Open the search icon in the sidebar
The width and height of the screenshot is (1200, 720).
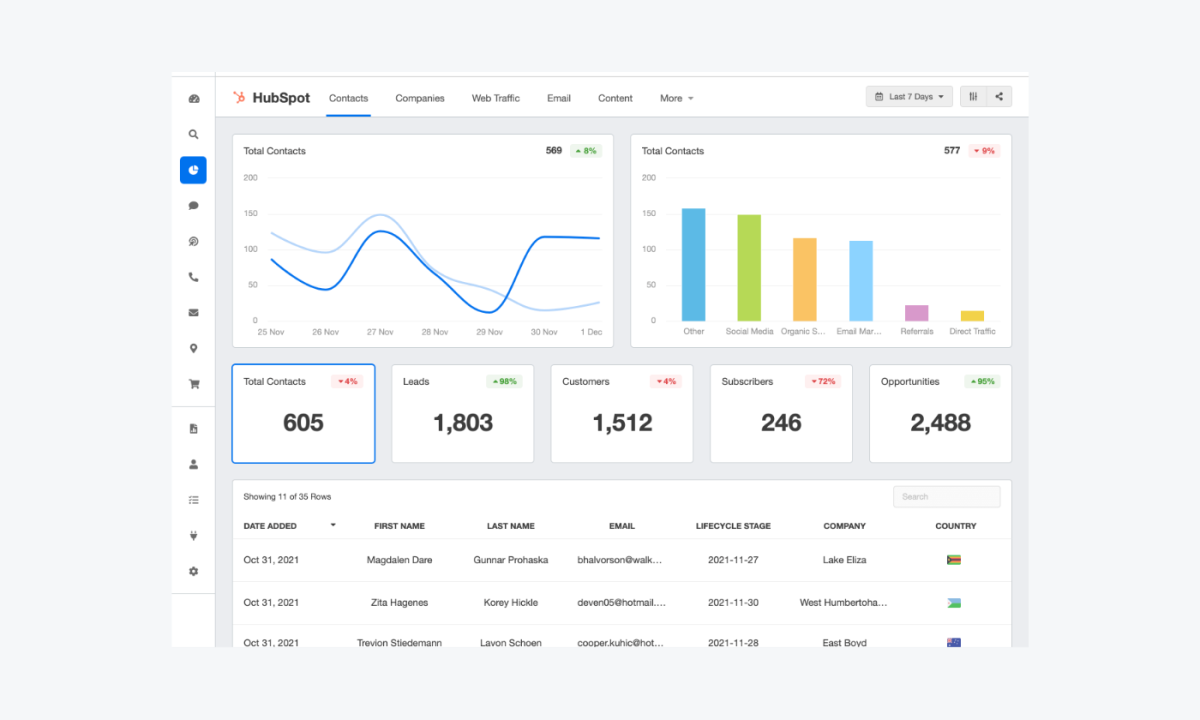(x=193, y=134)
